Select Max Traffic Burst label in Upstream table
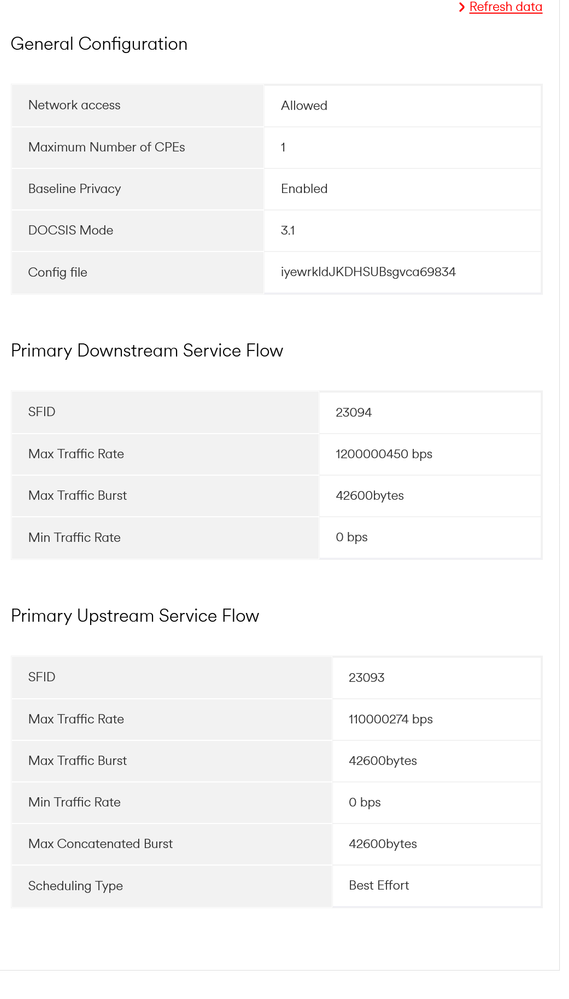The image size is (569, 999). tap(77, 760)
